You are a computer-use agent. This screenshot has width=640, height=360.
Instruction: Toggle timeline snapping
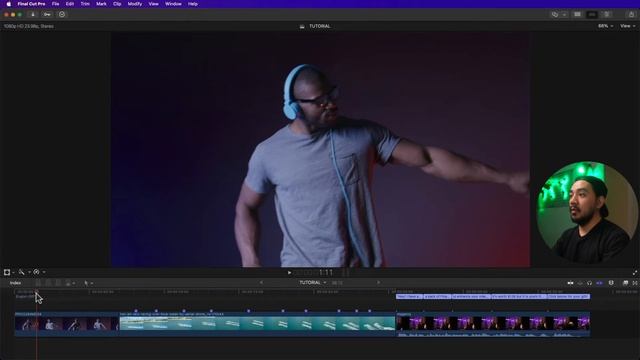tap(599, 283)
